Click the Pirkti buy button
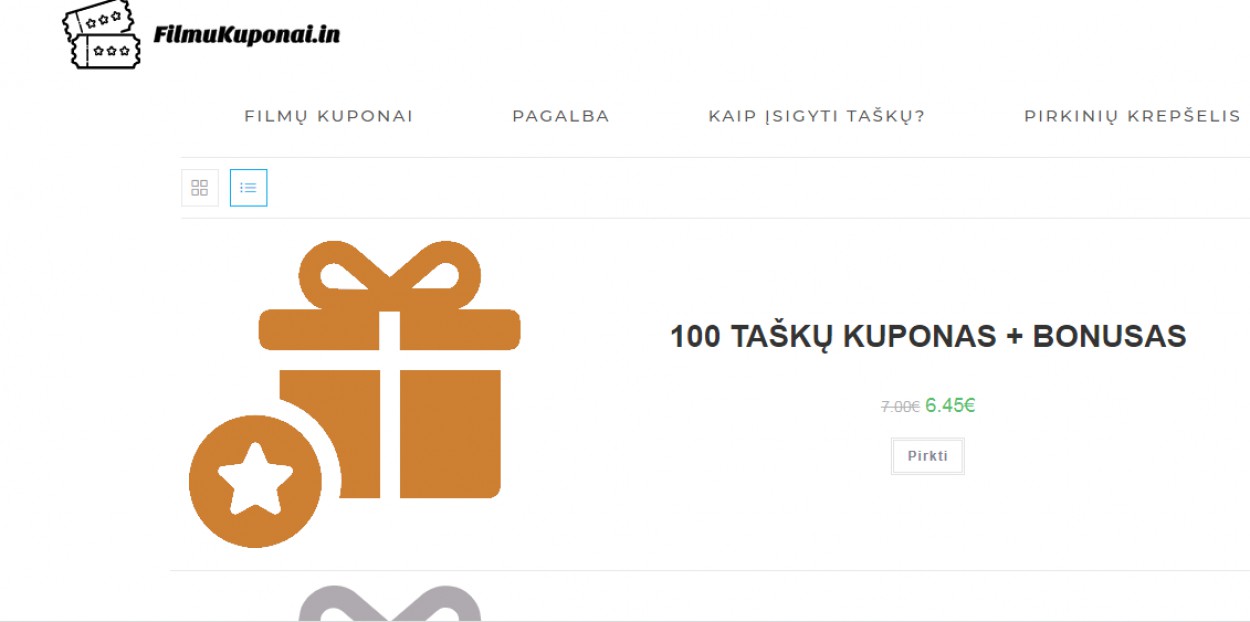This screenshot has width=1250, height=622. tap(928, 456)
